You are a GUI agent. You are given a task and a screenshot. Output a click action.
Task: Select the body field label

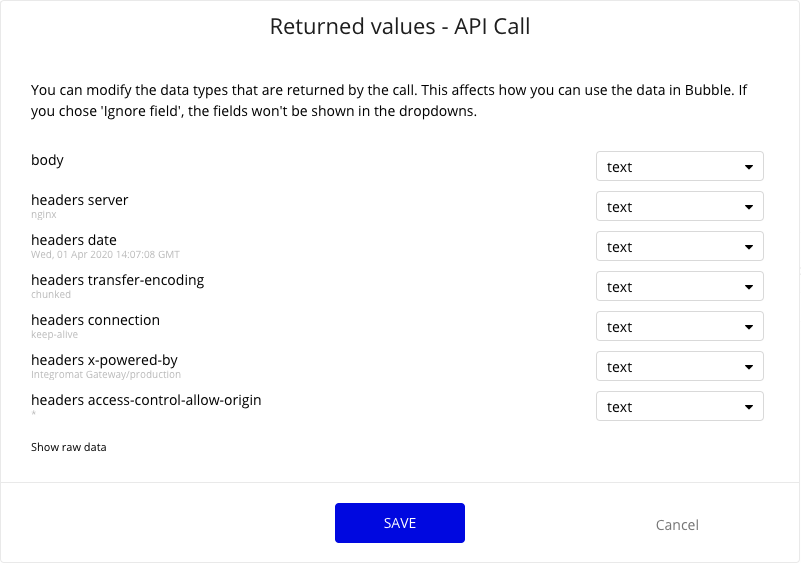tap(47, 160)
